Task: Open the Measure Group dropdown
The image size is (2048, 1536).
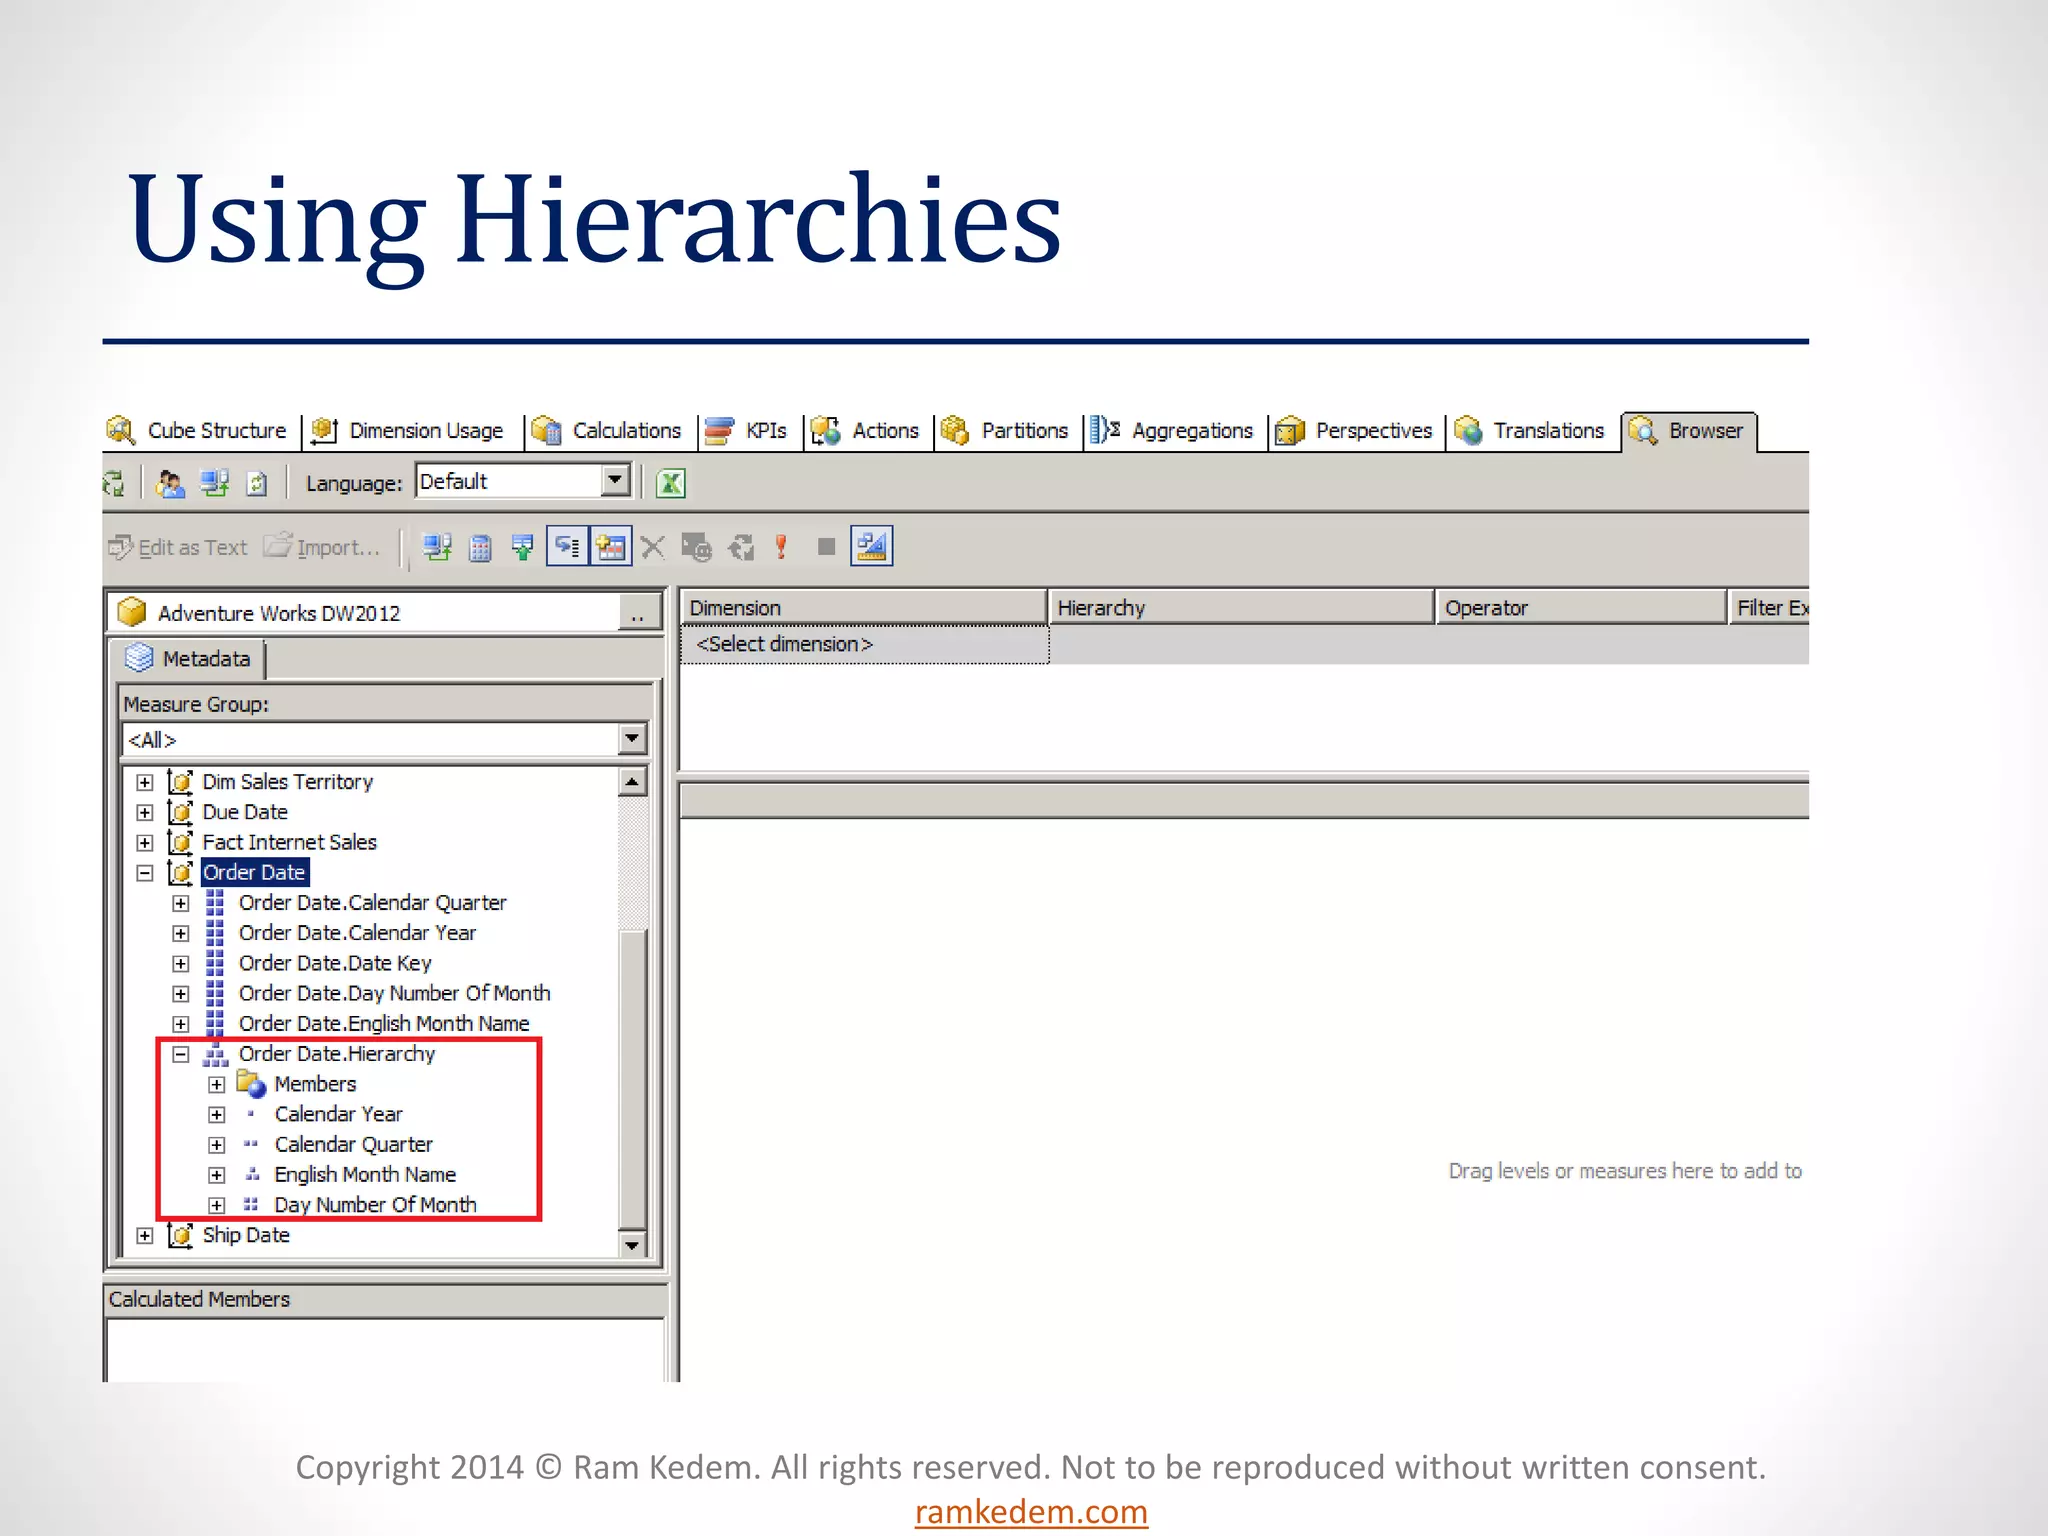Action: coord(631,740)
